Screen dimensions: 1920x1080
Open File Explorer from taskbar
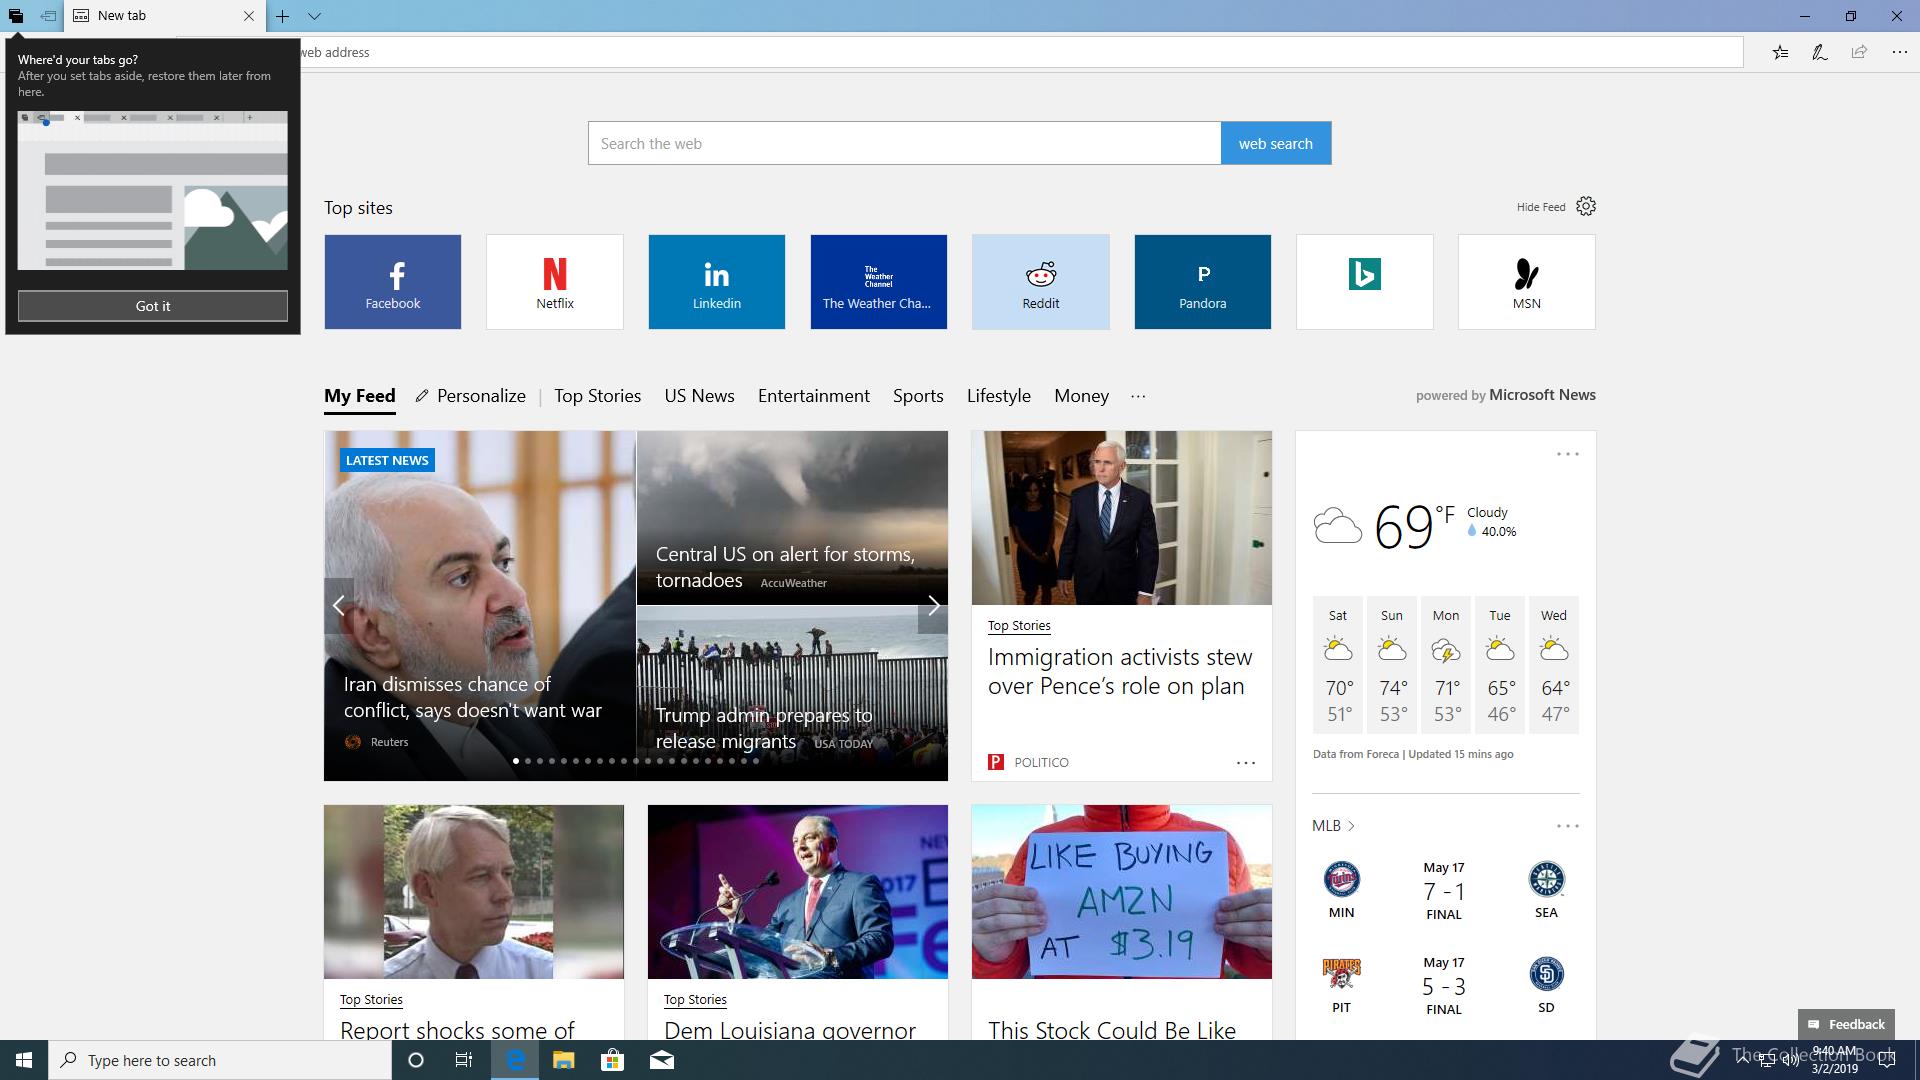(x=564, y=1060)
